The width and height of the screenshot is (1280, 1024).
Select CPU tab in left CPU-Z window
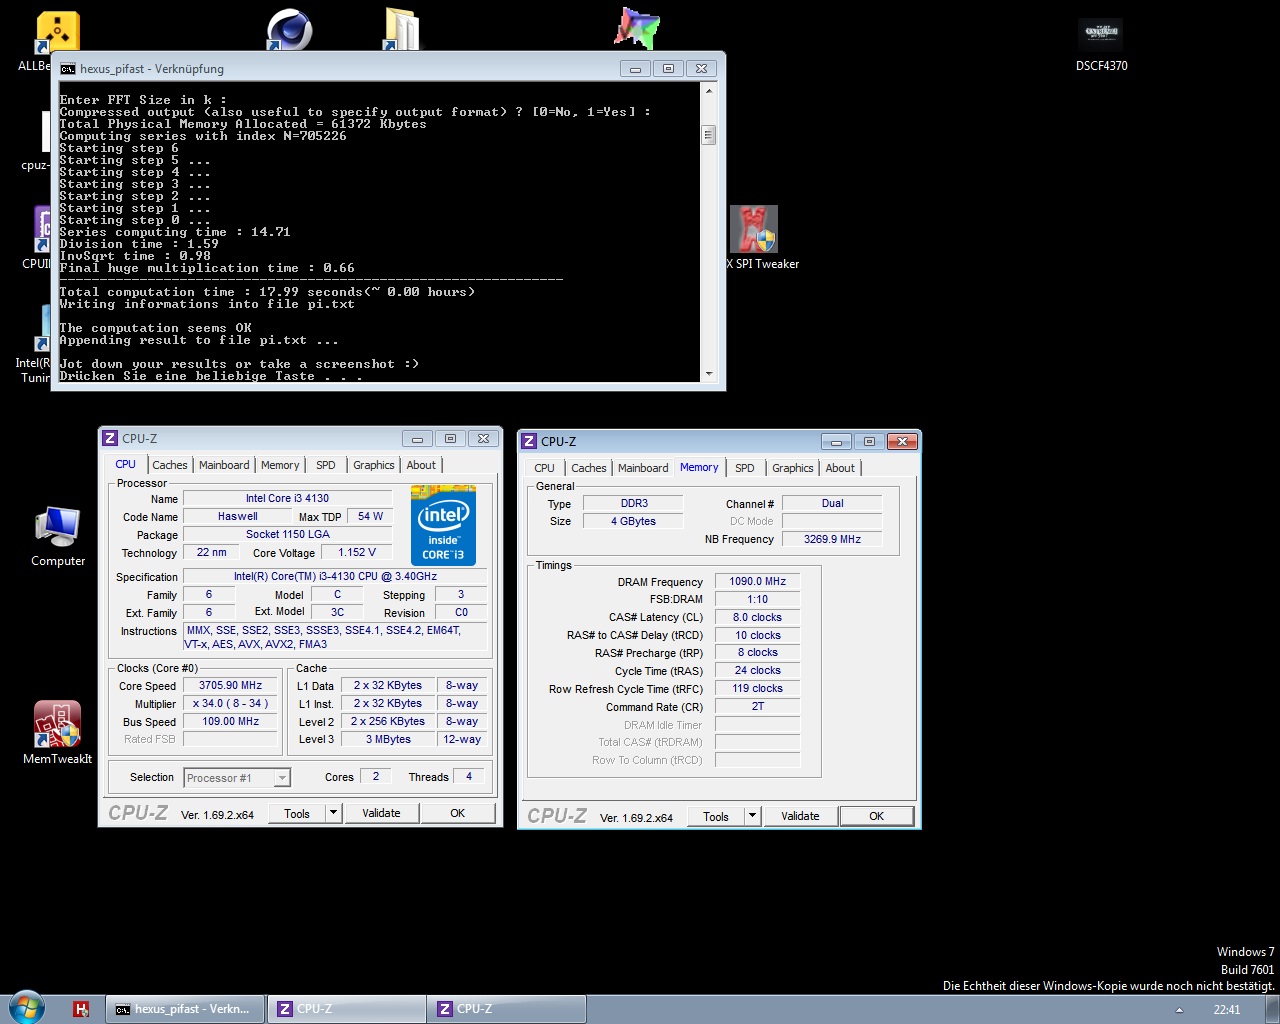coord(125,465)
